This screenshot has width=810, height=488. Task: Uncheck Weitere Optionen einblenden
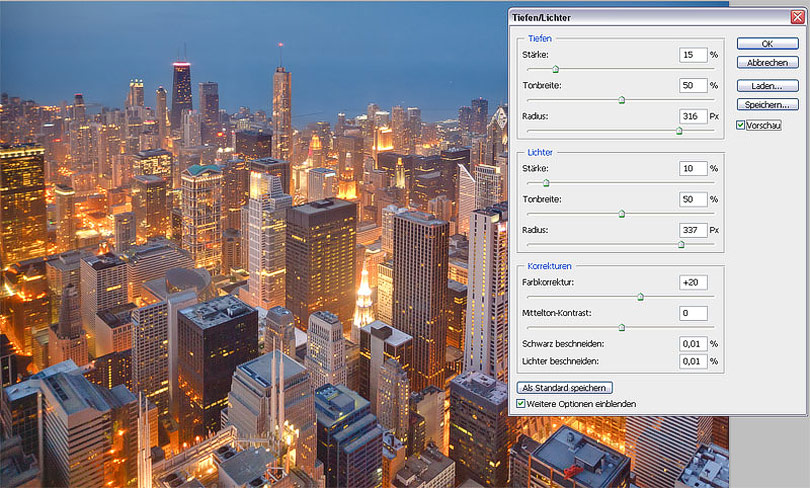point(521,404)
